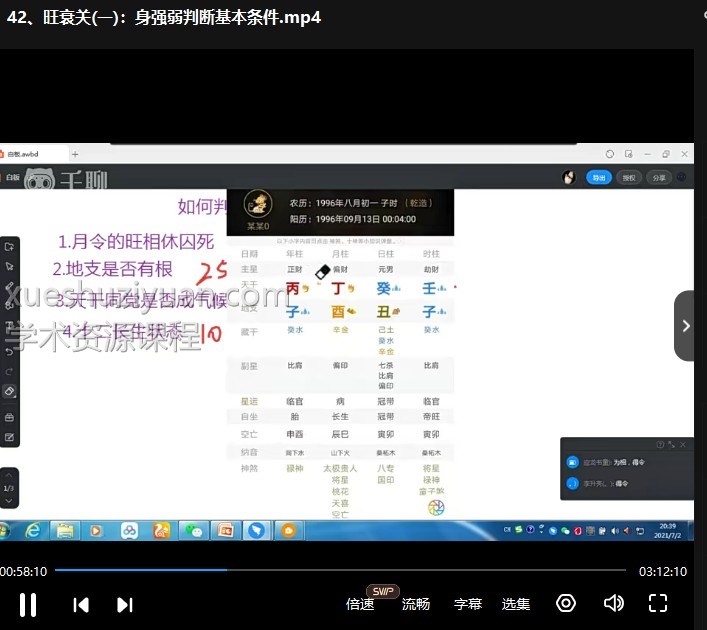Click the 分享 share button
The image size is (707, 630).
point(658,177)
